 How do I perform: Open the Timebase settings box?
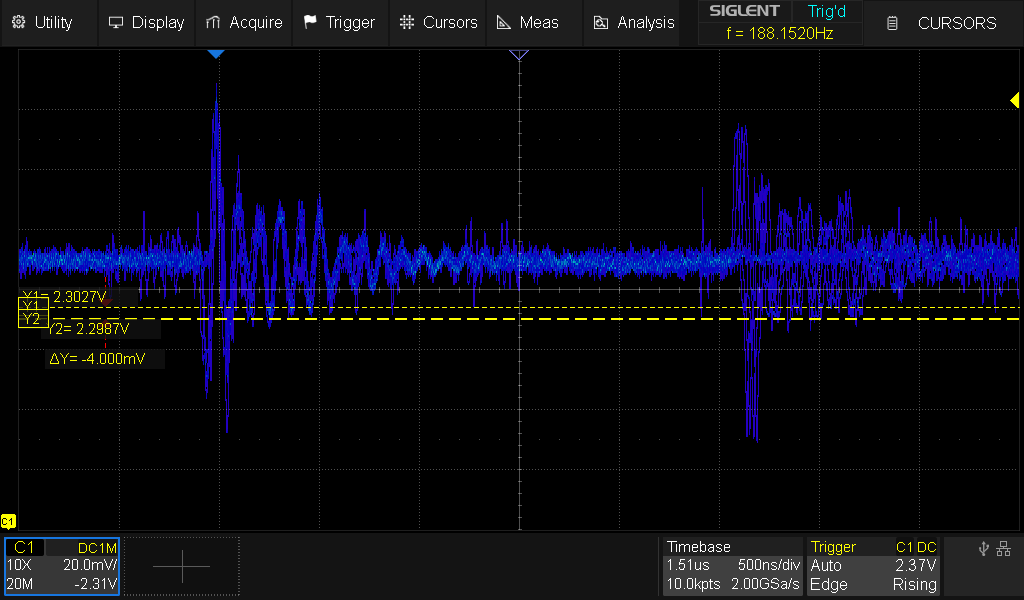pyautogui.click(x=733, y=566)
